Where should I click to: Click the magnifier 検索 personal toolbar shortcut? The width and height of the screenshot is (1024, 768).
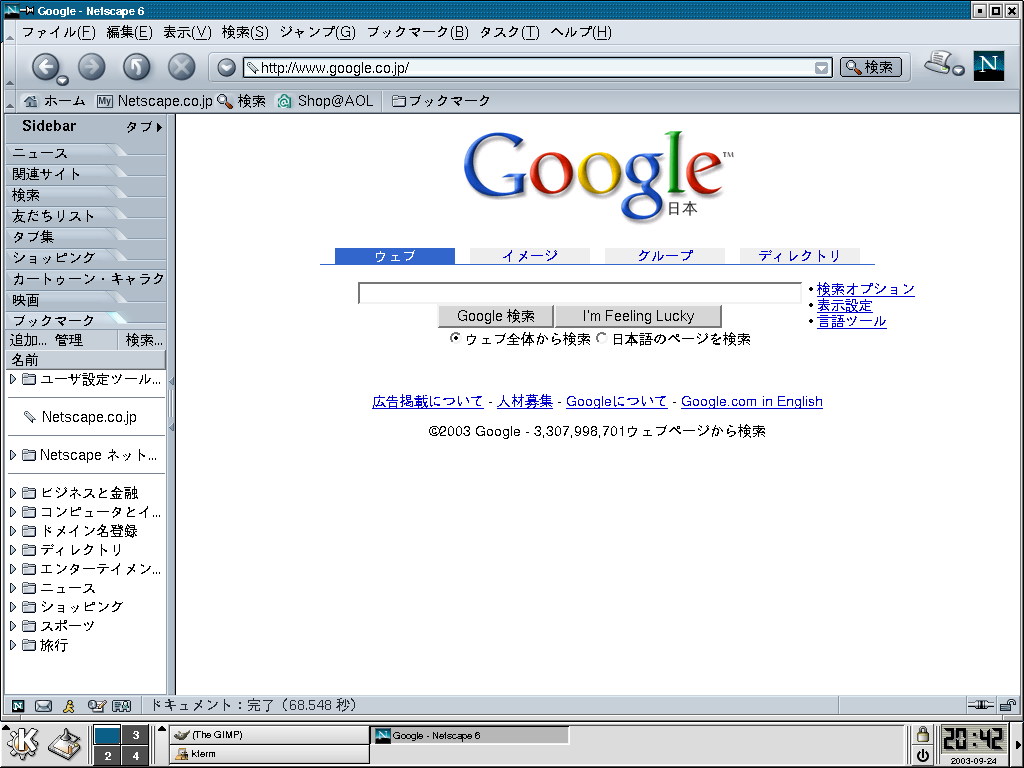coord(241,101)
